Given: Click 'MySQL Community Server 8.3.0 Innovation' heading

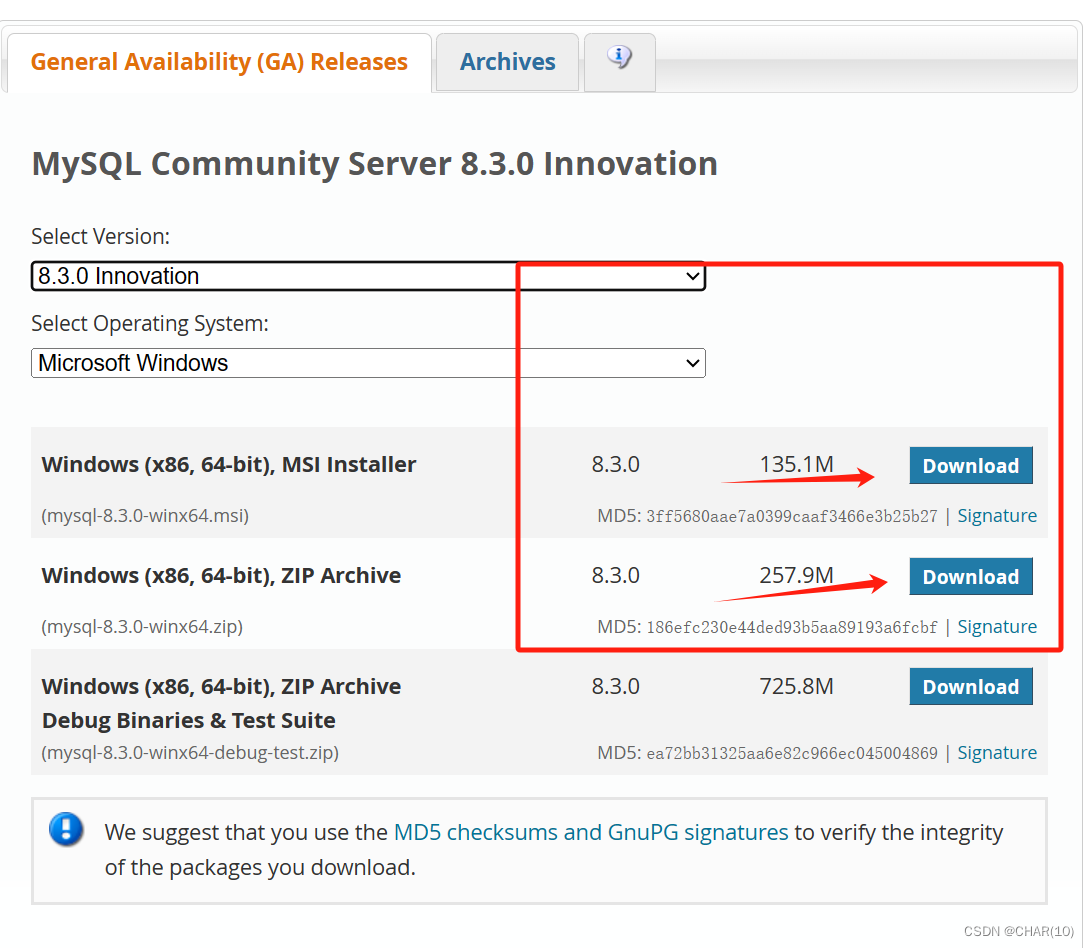Looking at the screenshot, I should (x=375, y=165).
